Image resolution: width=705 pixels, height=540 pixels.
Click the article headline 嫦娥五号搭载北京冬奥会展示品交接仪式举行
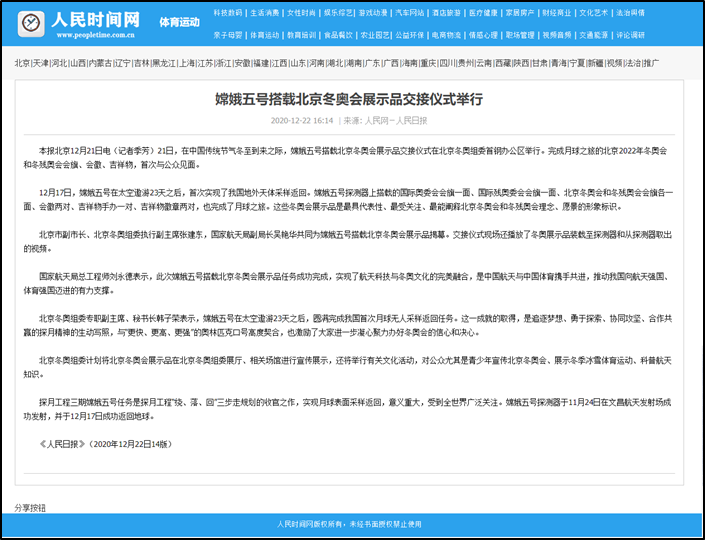click(349, 99)
